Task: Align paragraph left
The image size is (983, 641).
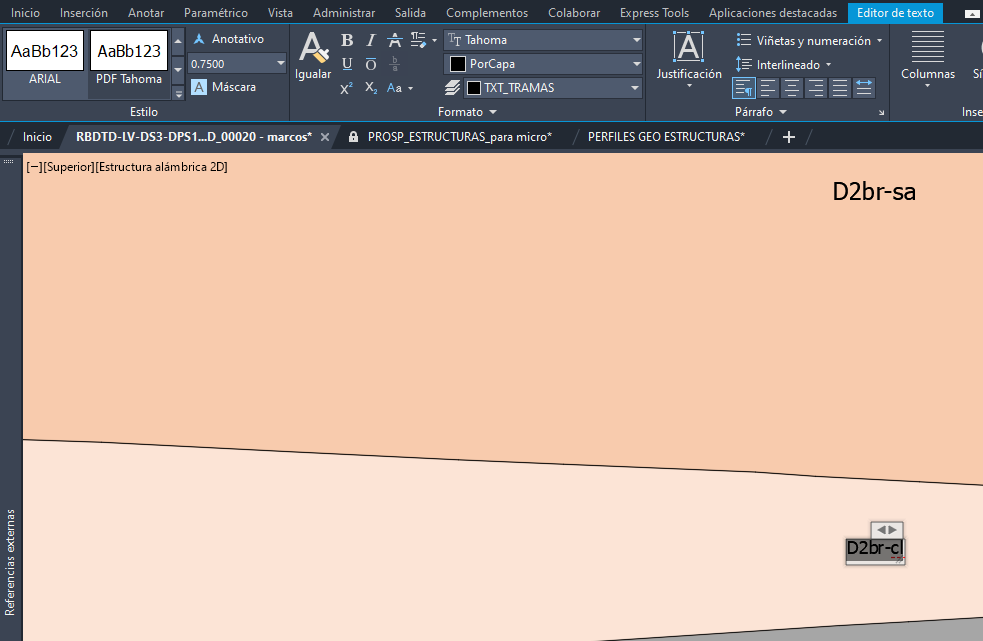Action: [767, 88]
